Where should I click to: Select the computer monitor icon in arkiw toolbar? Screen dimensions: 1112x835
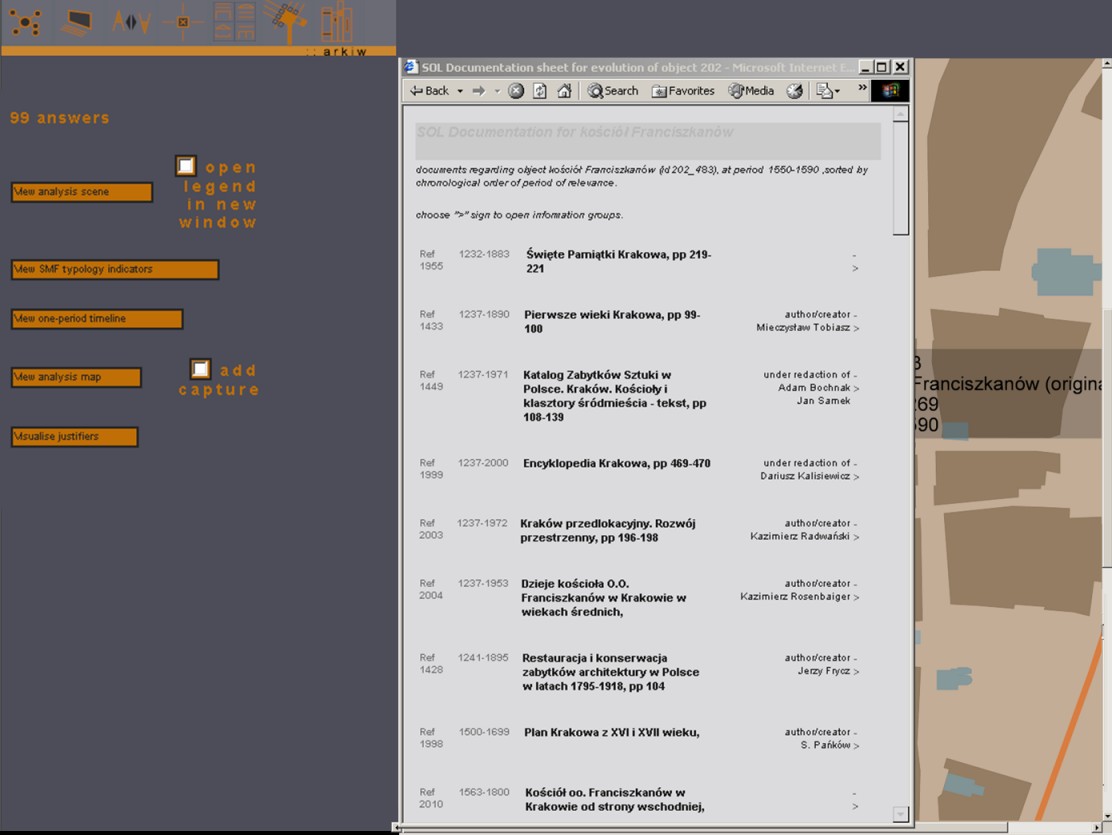[76, 22]
